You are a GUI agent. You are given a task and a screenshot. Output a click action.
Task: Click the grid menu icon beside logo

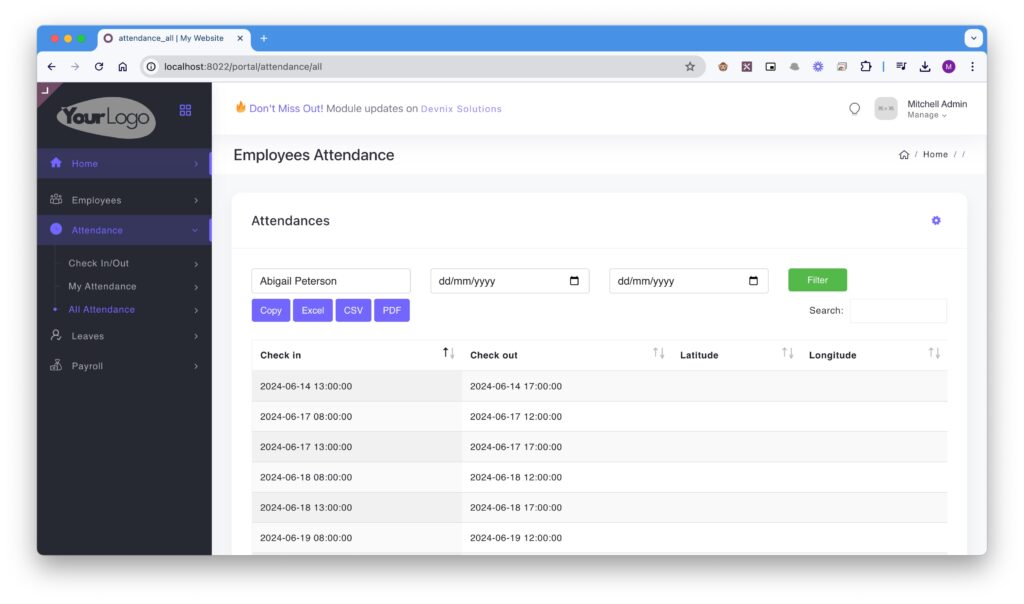(x=185, y=110)
